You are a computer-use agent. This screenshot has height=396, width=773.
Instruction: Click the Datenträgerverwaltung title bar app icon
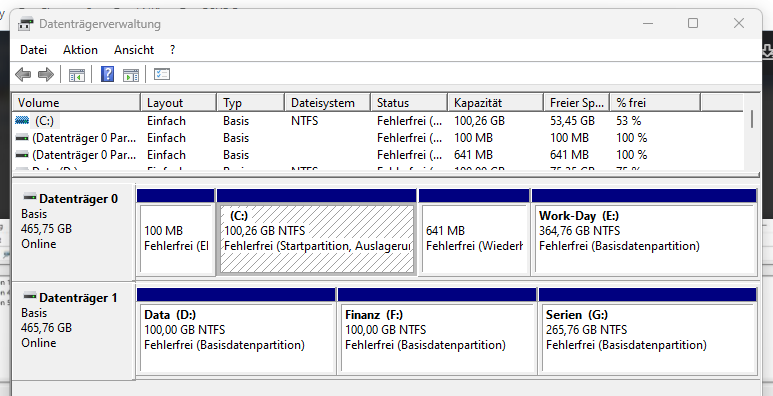(x=26, y=23)
